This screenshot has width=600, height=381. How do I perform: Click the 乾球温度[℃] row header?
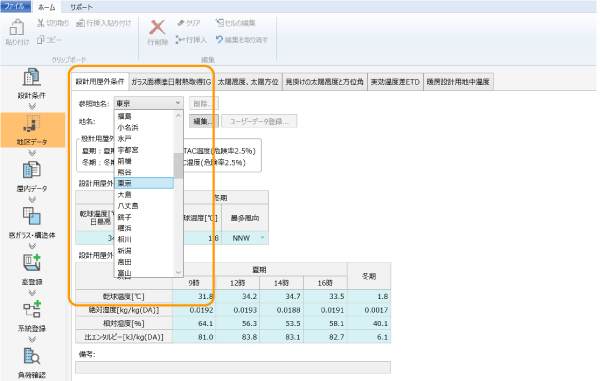coord(124,296)
